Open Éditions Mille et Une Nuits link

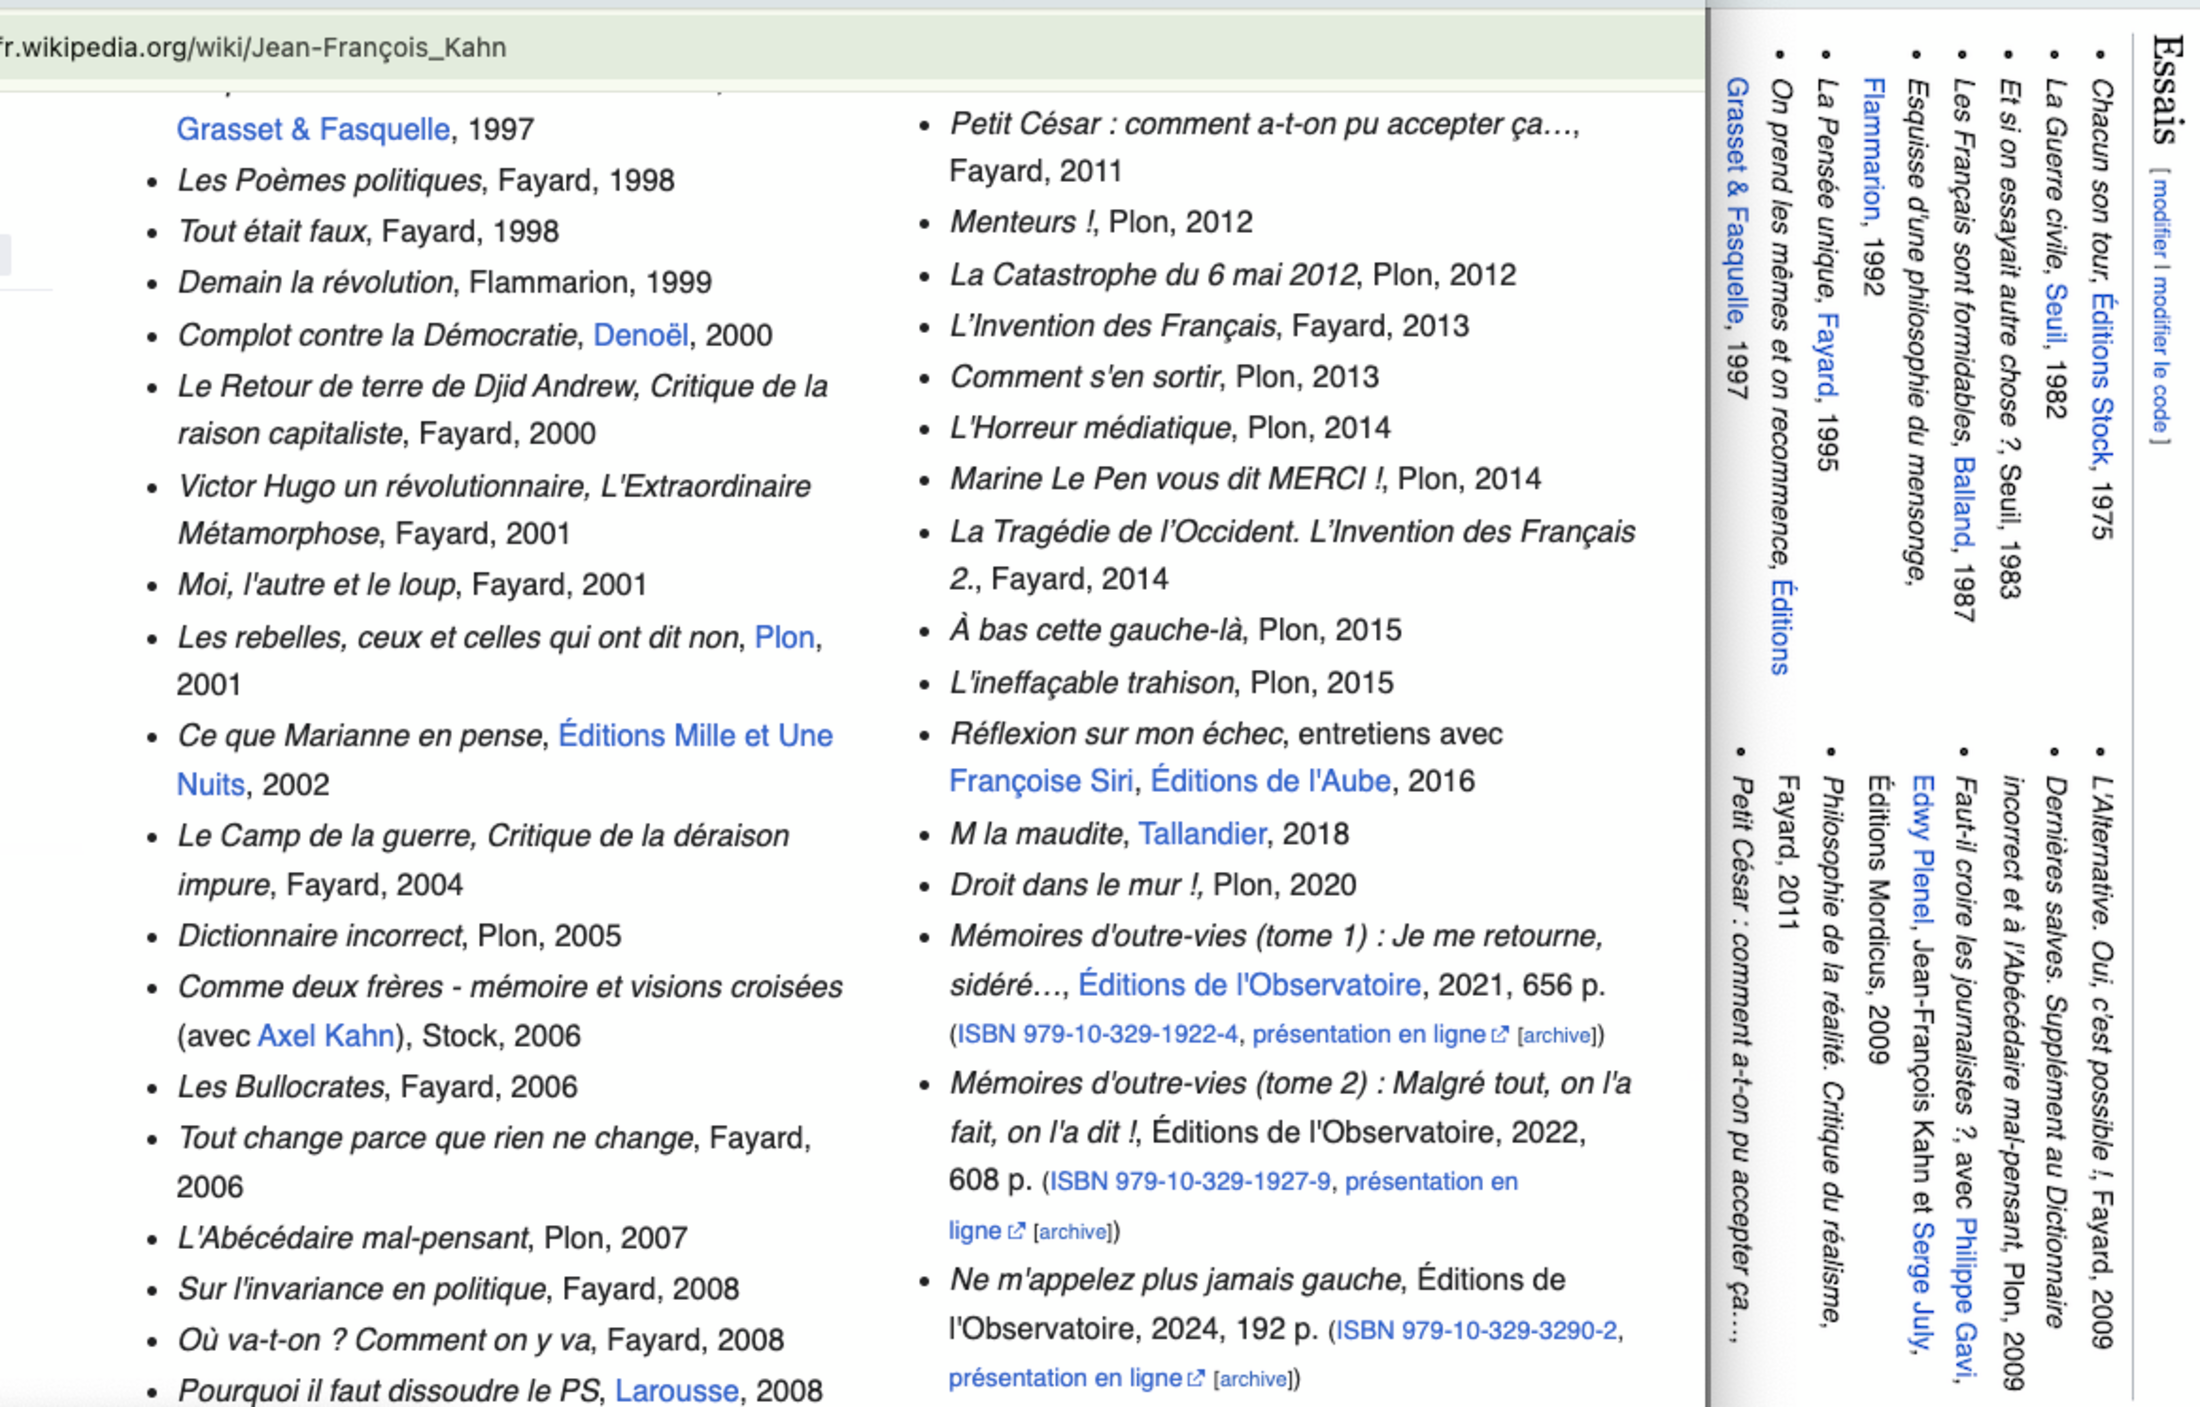click(694, 736)
